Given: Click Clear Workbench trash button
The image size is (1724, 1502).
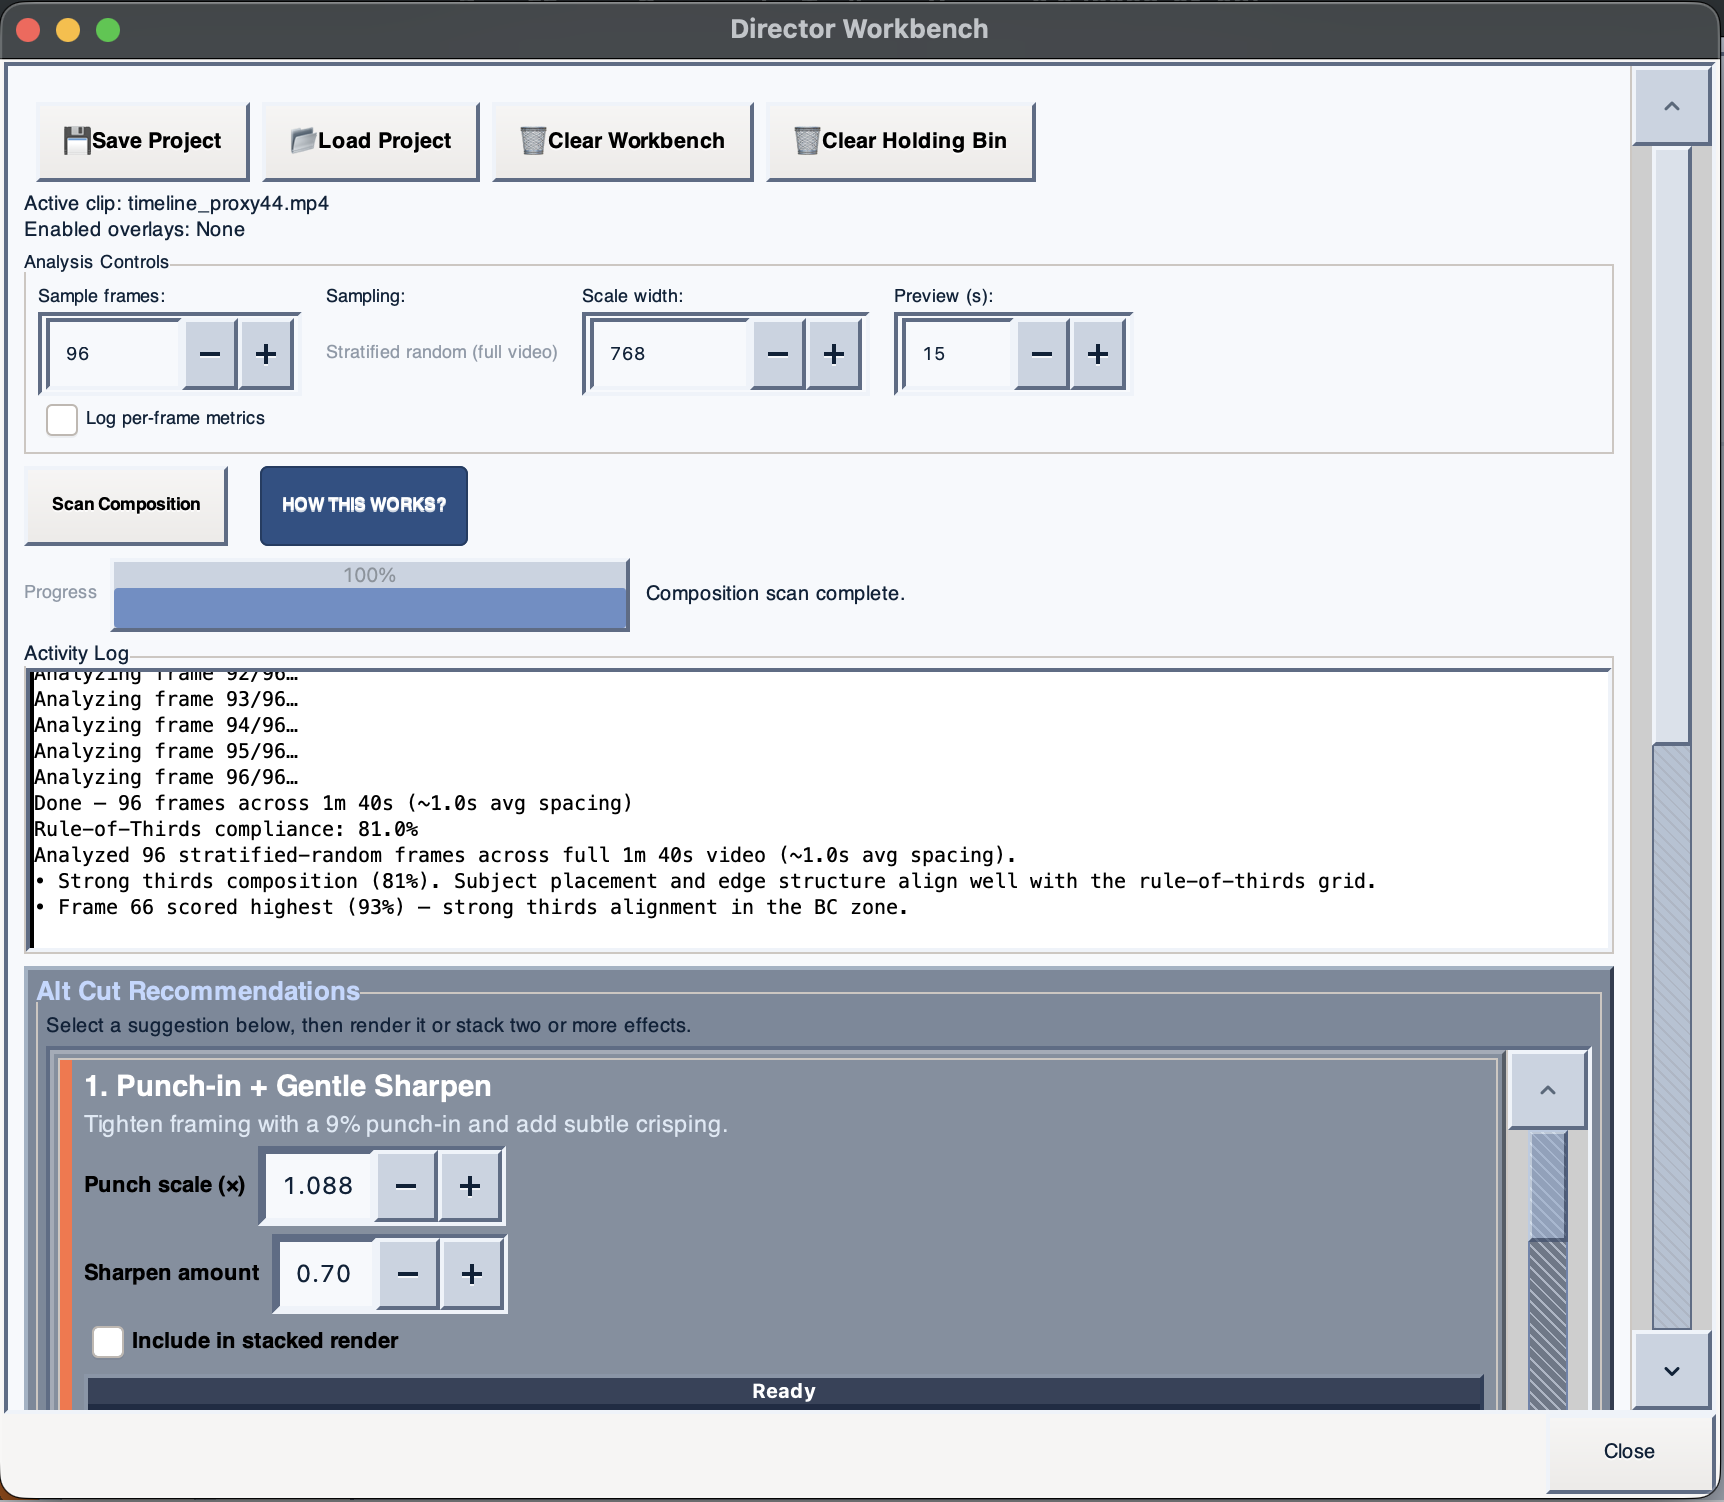Looking at the screenshot, I should click(x=622, y=141).
